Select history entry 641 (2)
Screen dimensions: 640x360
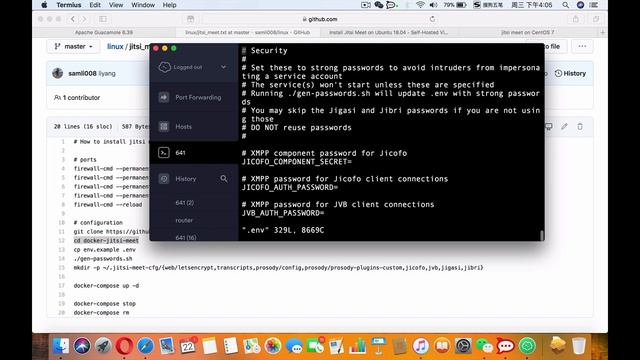[x=184, y=203]
